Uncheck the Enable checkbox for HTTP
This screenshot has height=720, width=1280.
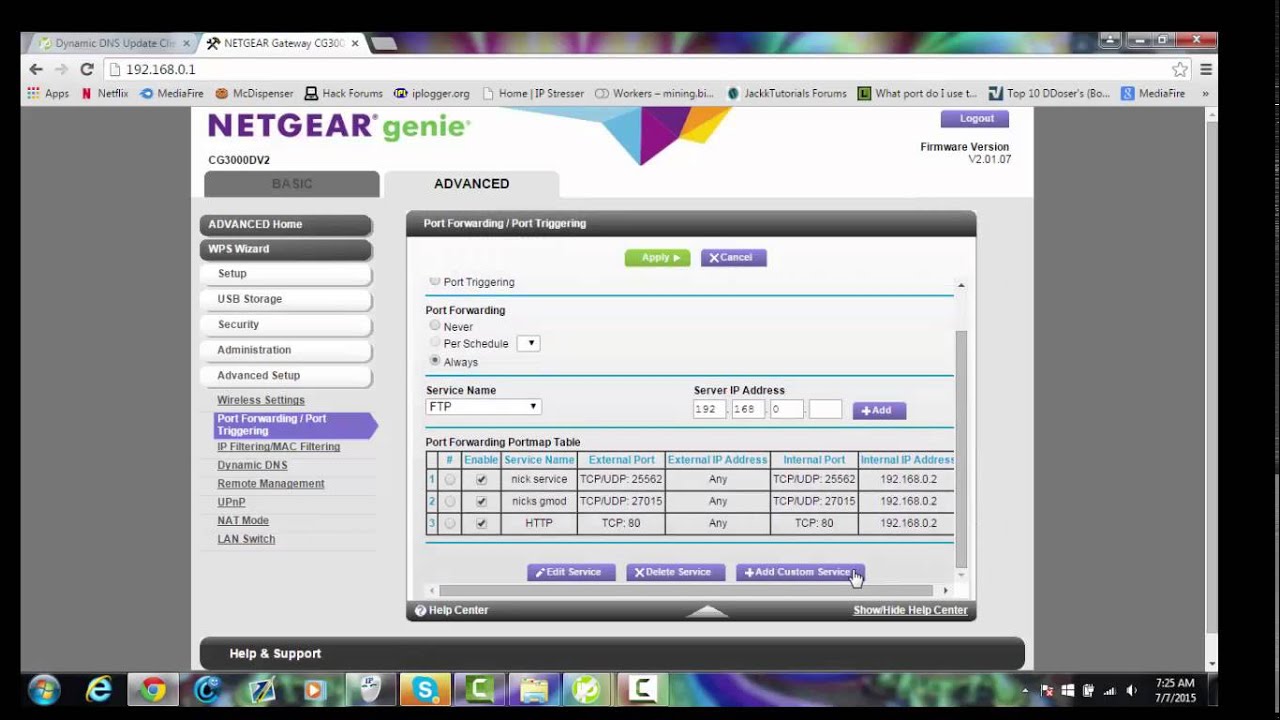click(481, 523)
